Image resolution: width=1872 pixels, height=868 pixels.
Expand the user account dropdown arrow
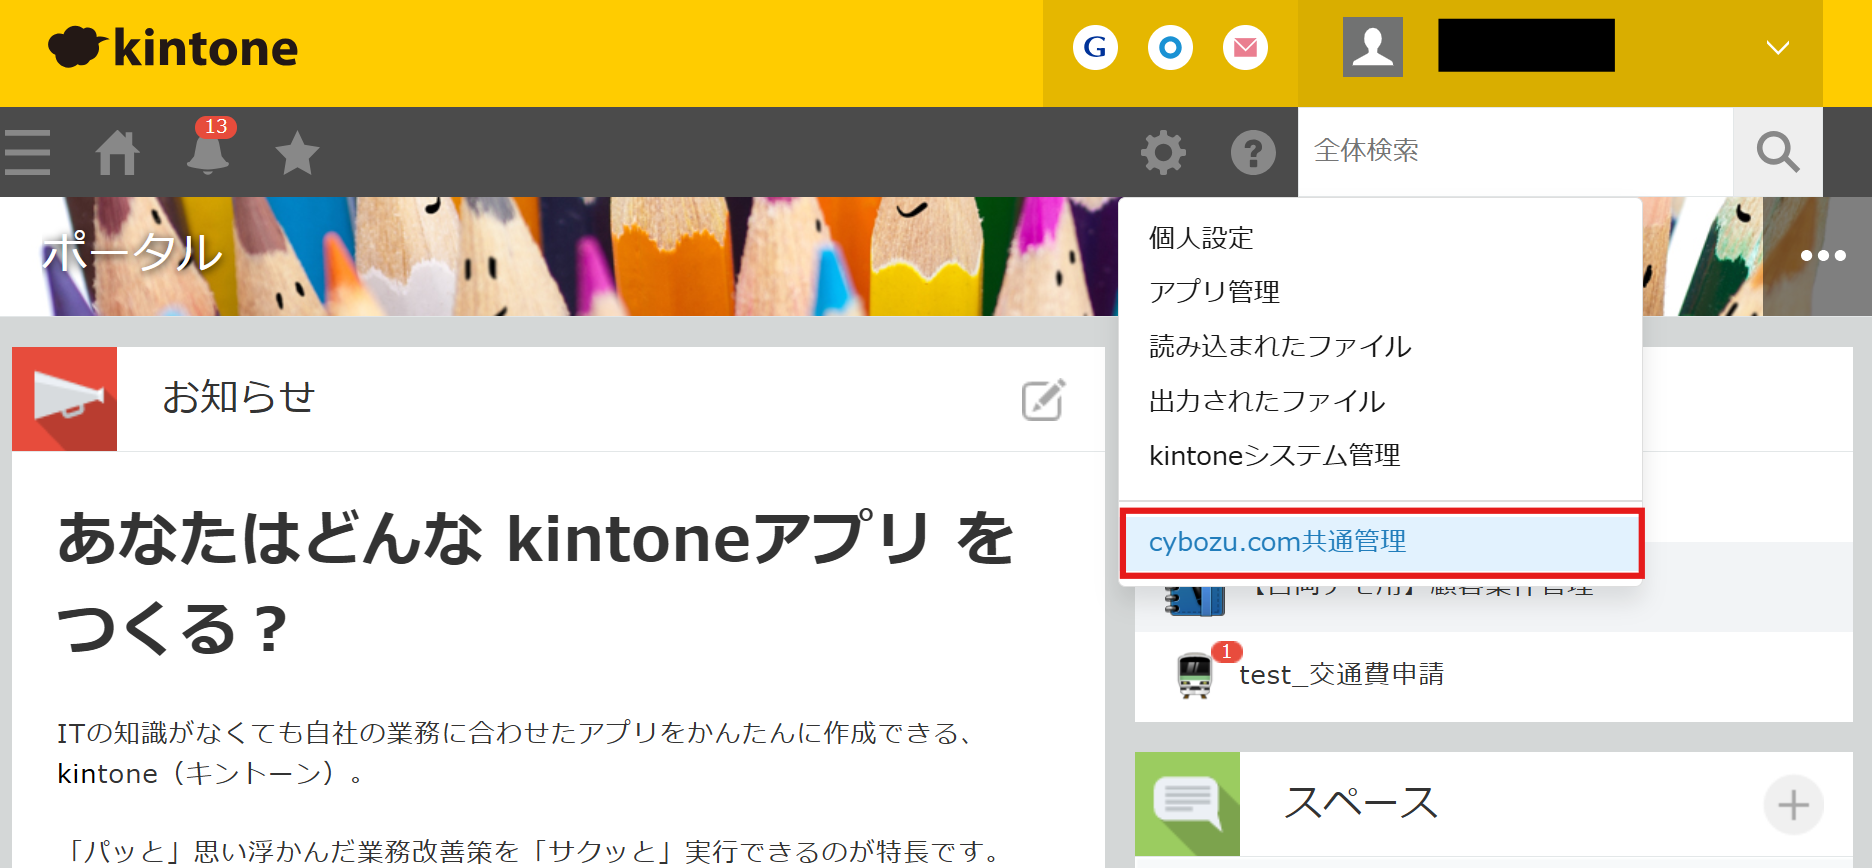(x=1777, y=47)
